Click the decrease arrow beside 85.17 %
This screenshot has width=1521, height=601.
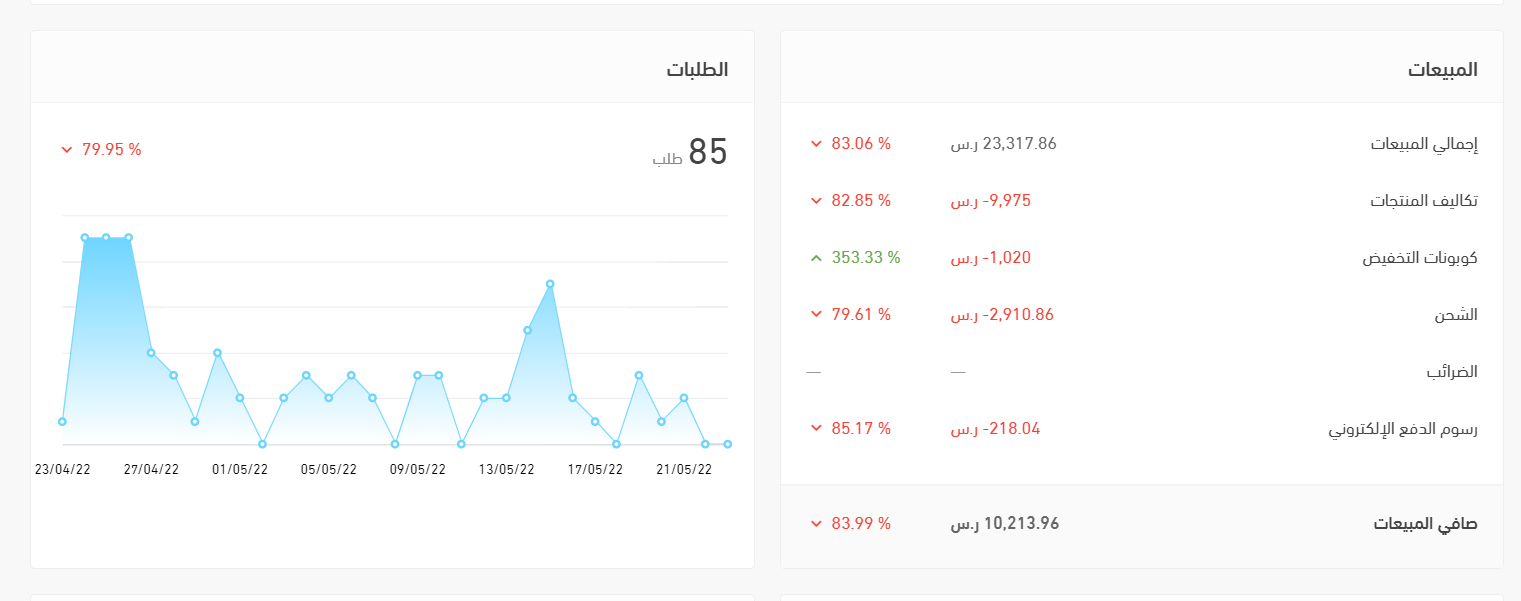click(x=816, y=429)
